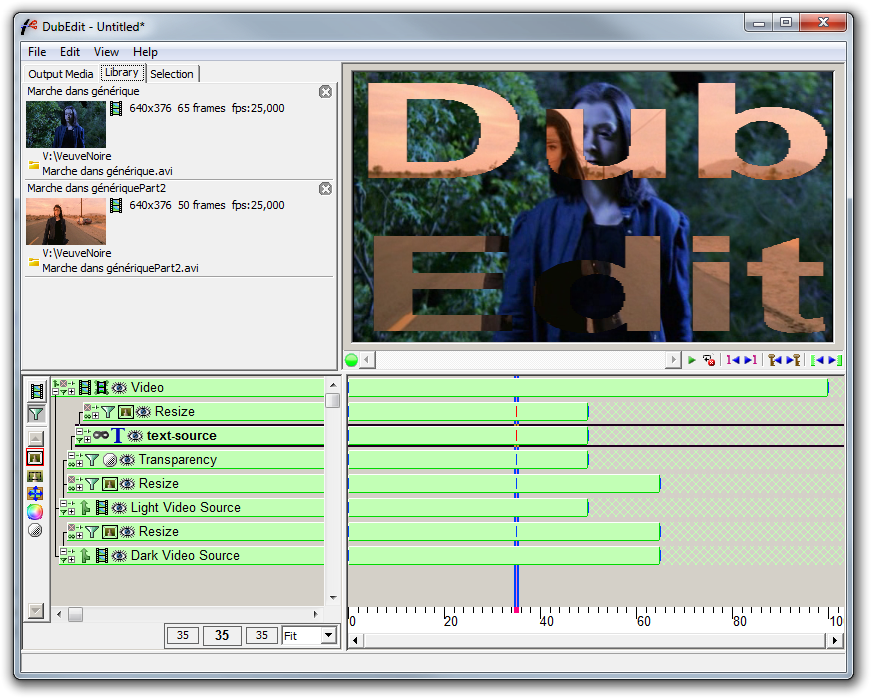Click the green play button
This screenshot has height=699, width=871.
pos(692,360)
